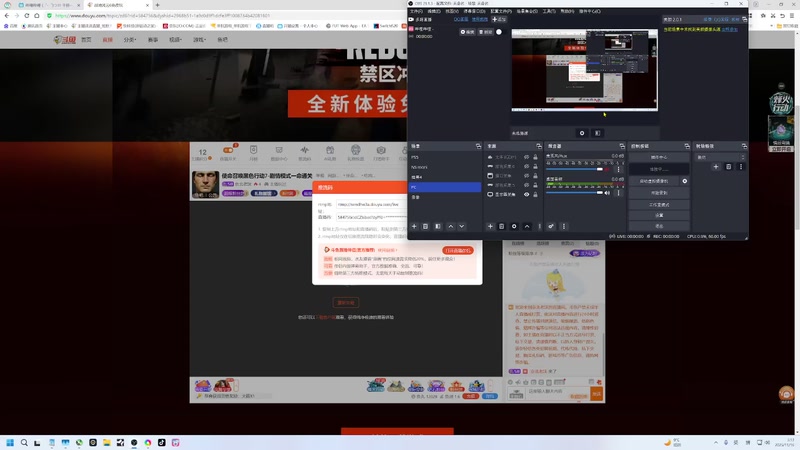Select PS5 scene in Scenes list
Viewport: 800px width, 450px height.
[x=445, y=157]
